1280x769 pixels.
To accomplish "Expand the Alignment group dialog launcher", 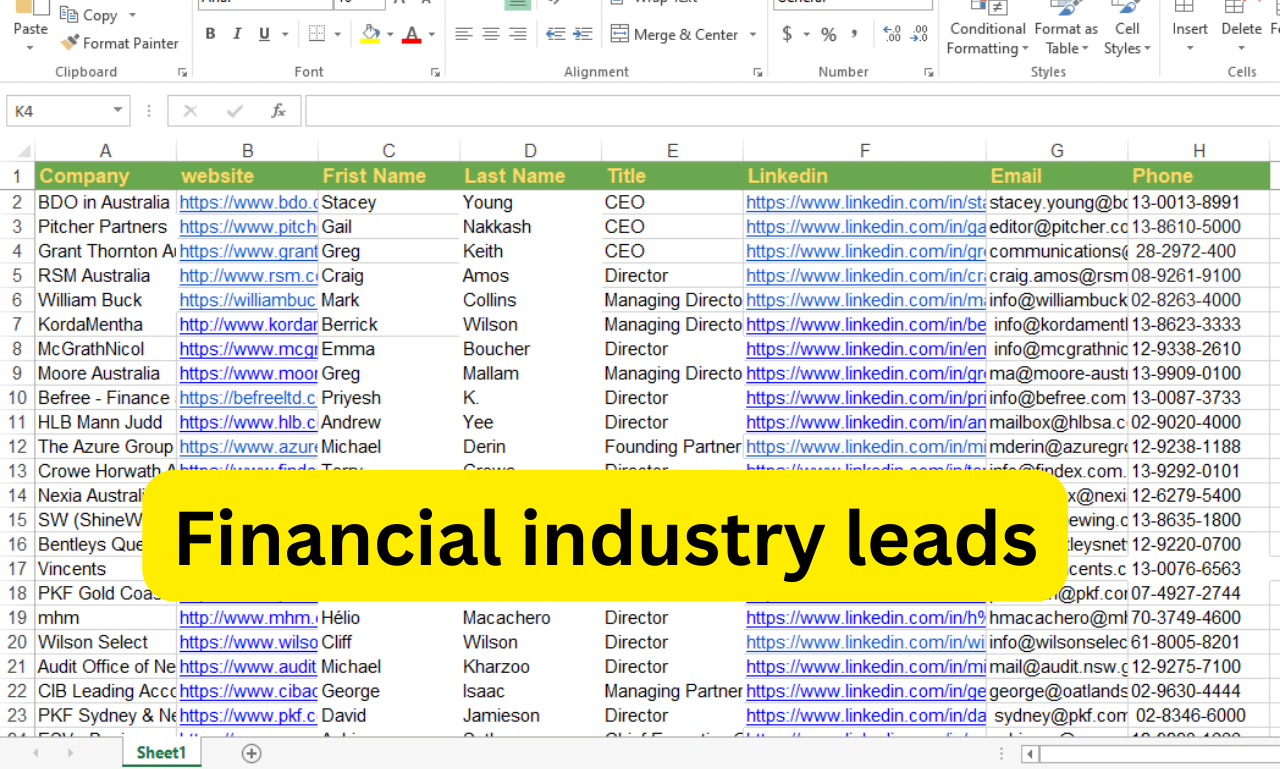I will click(758, 72).
